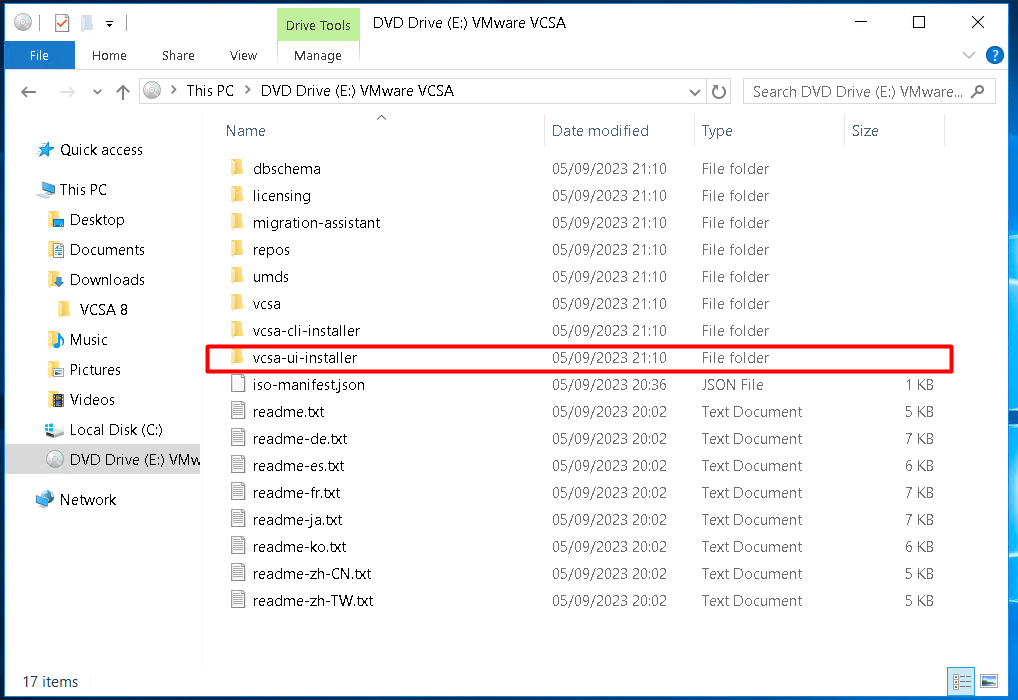The width and height of the screenshot is (1018, 700).
Task: Open the Manage Drive Tools tab
Action: (317, 56)
